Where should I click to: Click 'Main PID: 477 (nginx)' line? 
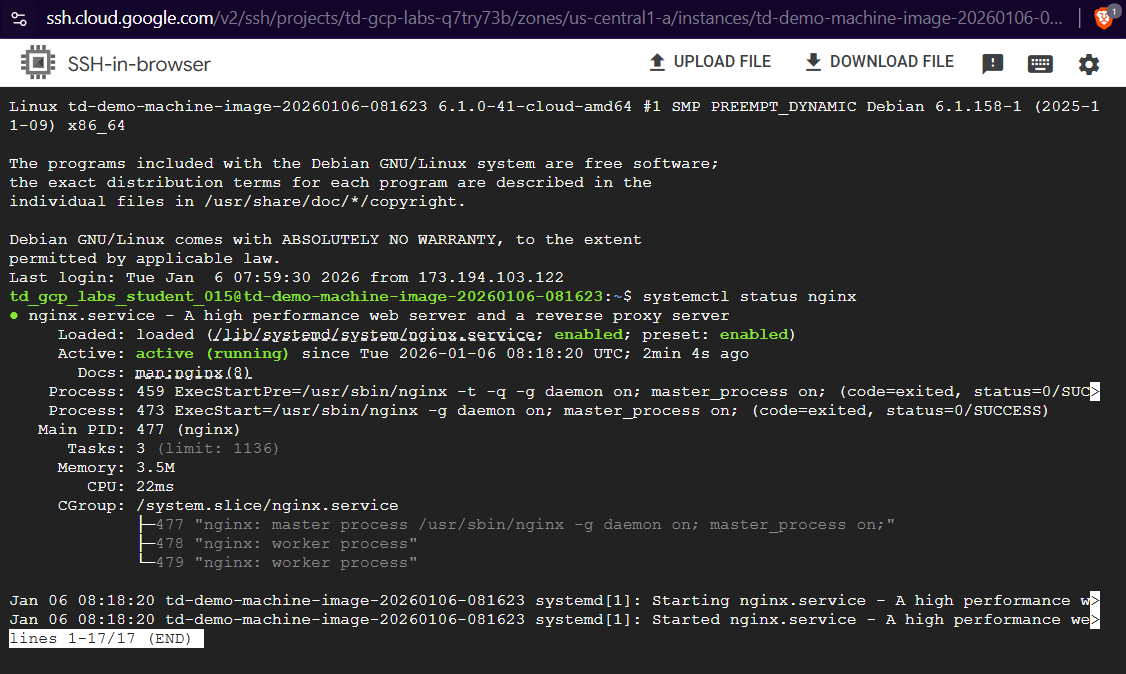139,430
